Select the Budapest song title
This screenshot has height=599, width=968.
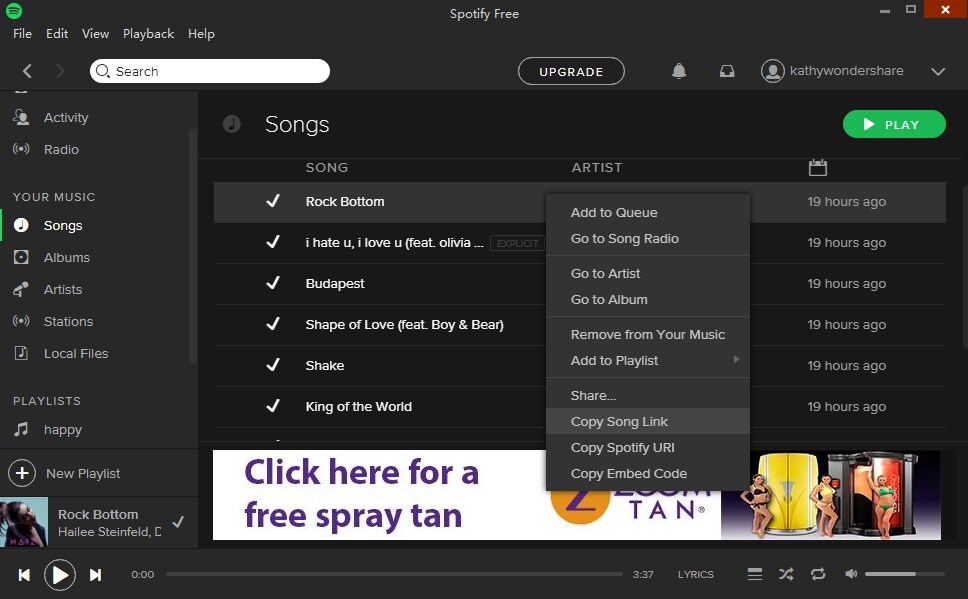pyautogui.click(x=335, y=283)
